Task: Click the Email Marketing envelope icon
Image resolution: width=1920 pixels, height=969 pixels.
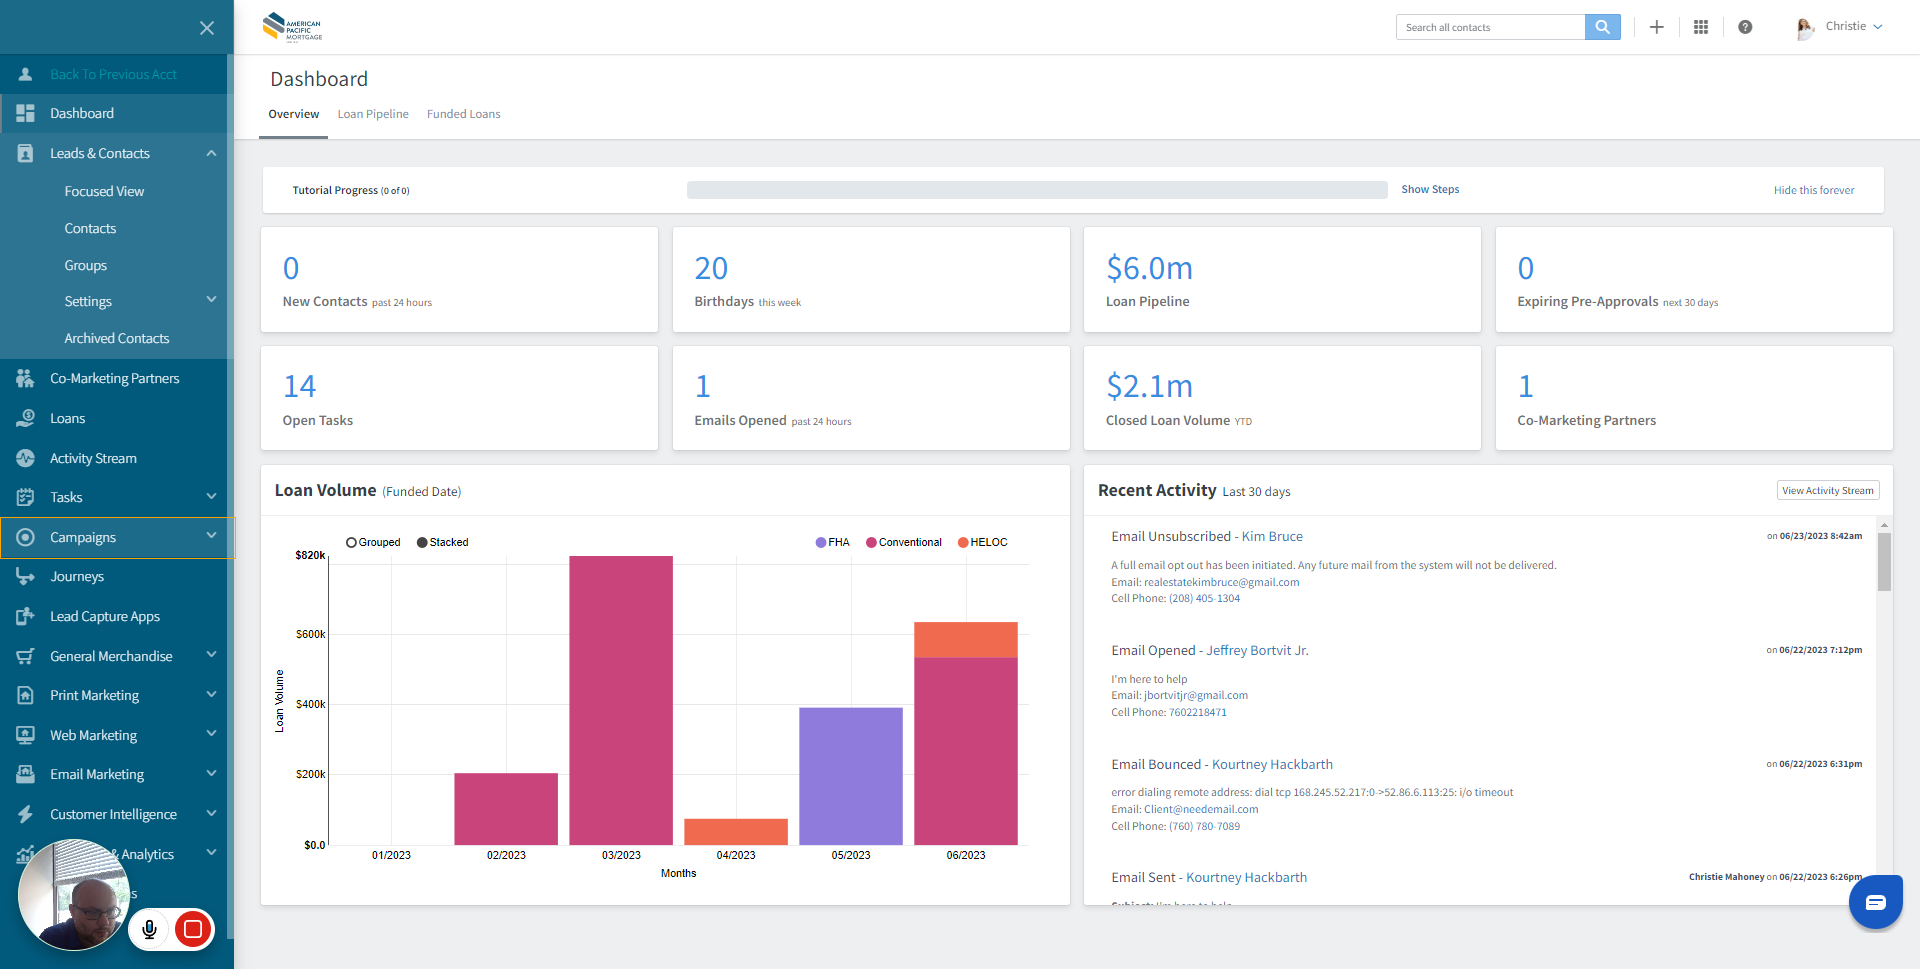Action: point(26,774)
